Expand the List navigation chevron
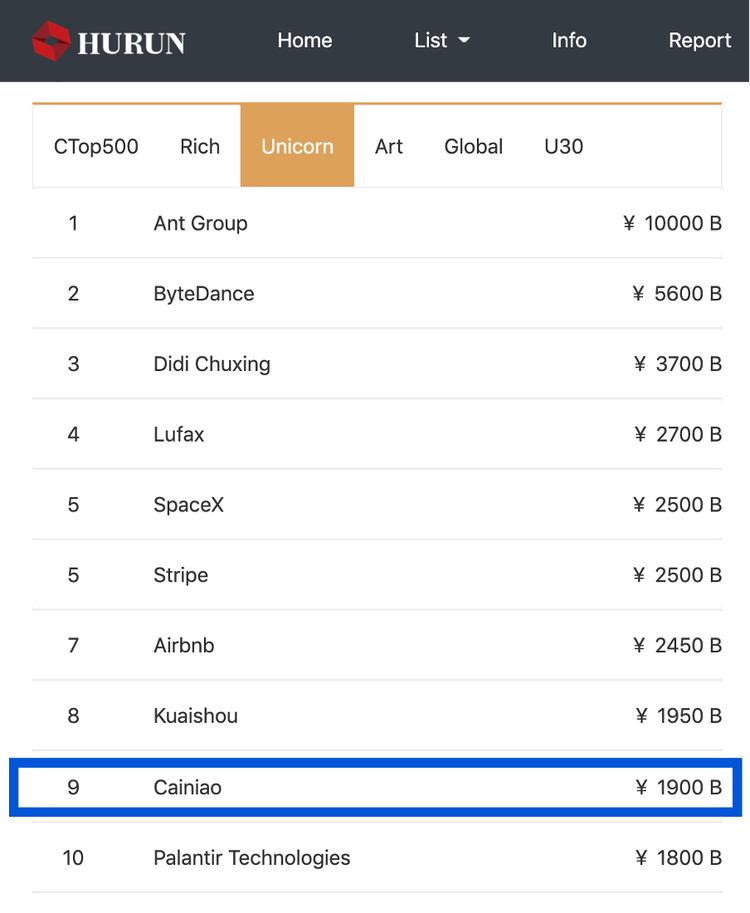 pos(466,41)
